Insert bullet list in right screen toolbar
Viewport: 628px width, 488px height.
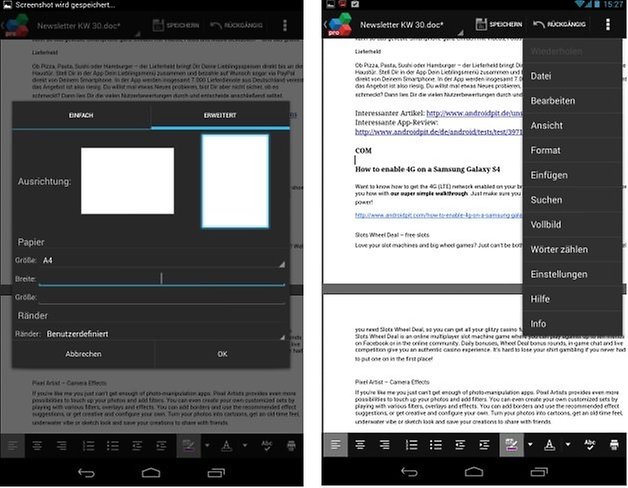(x=435, y=445)
